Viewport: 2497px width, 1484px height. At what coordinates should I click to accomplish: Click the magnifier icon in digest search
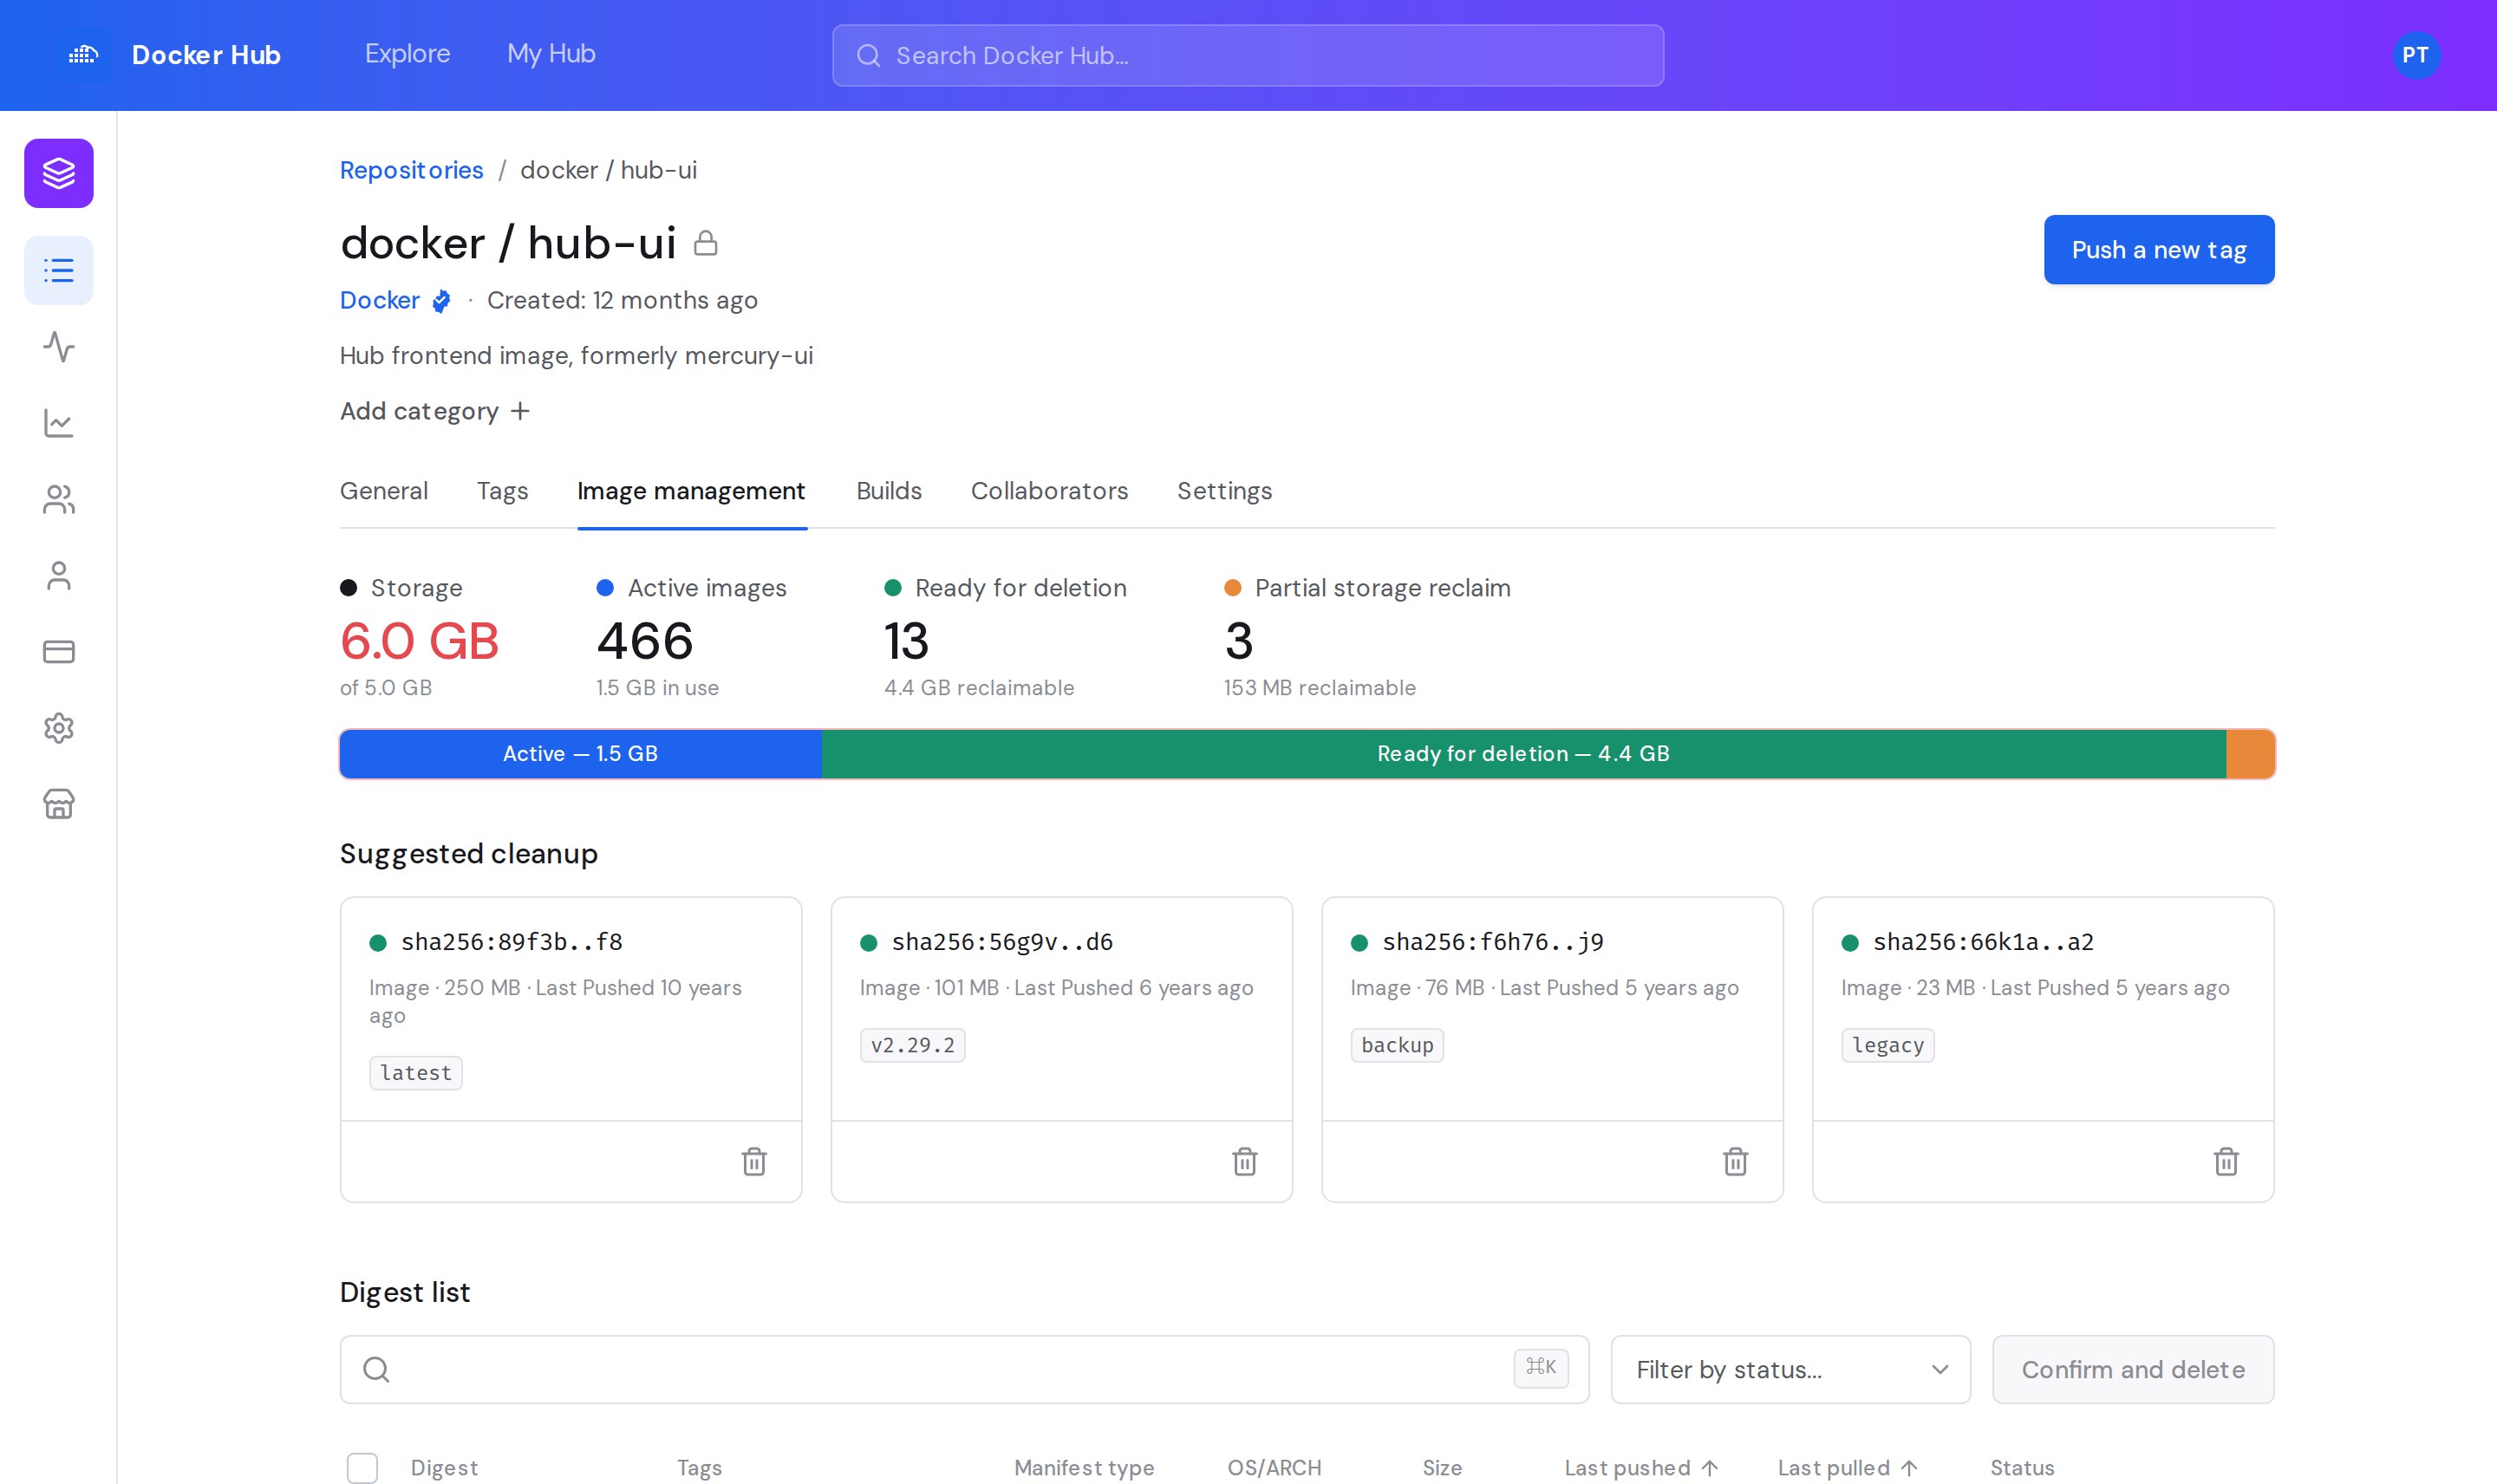click(x=376, y=1369)
